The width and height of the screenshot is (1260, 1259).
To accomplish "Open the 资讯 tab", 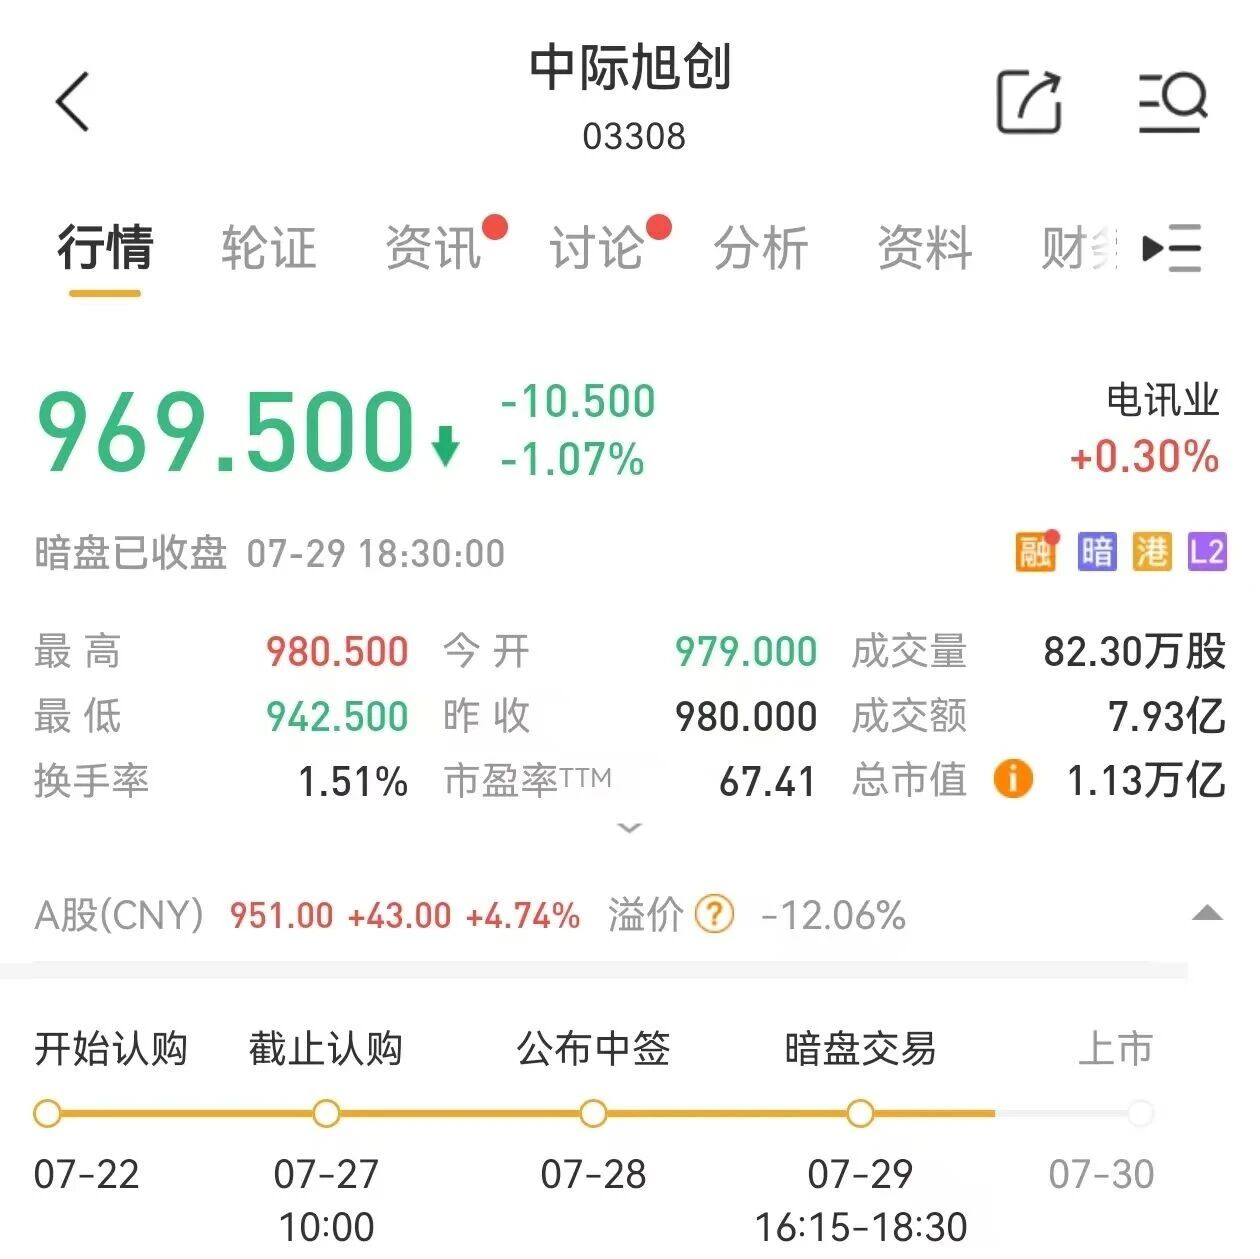I will (x=433, y=247).
